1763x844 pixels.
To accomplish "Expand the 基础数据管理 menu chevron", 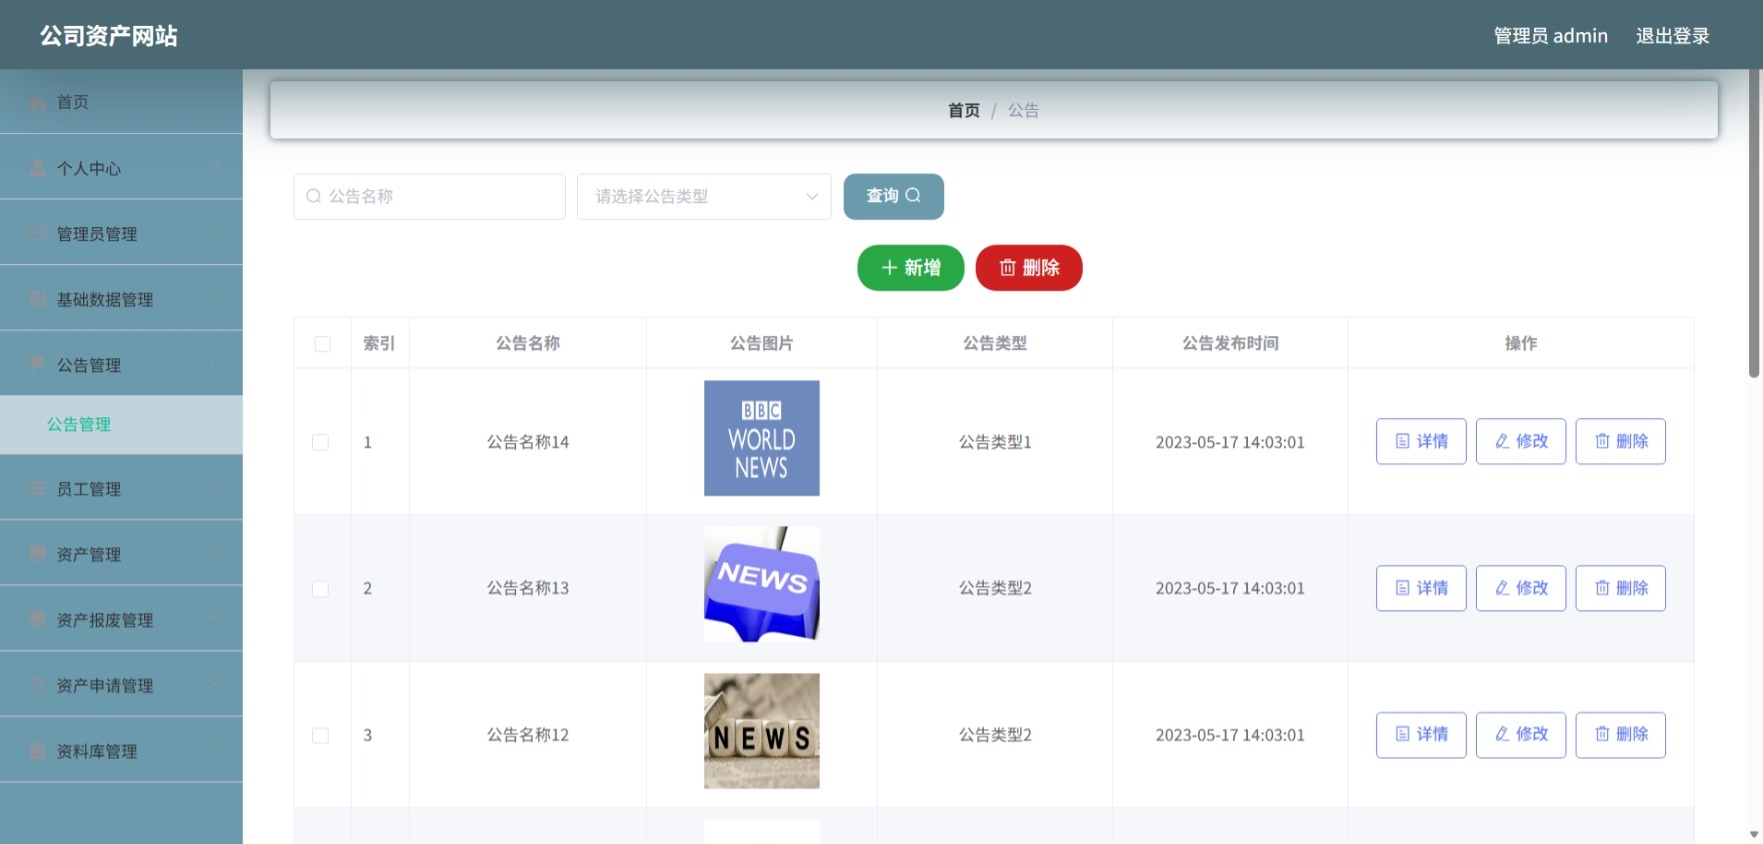I will pyautogui.click(x=215, y=297).
